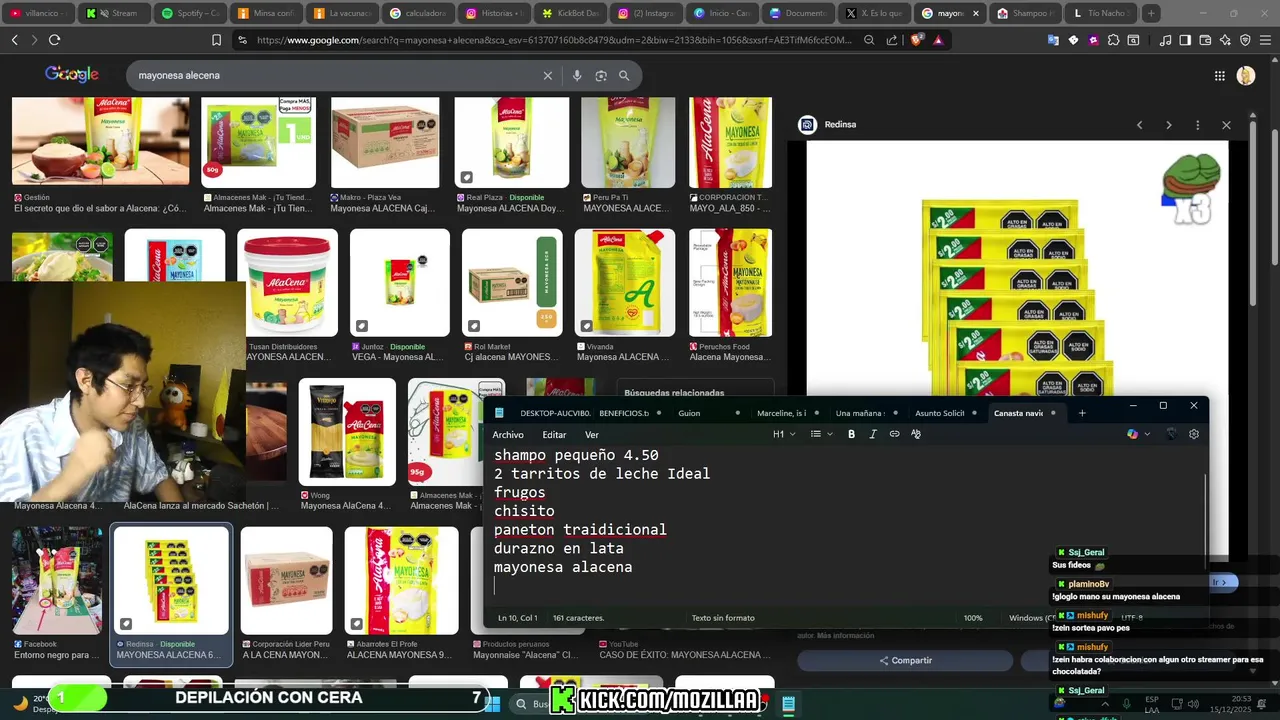1280x720 pixels.
Task: Expand the list style dropdown in Notepad
Action: (820, 434)
